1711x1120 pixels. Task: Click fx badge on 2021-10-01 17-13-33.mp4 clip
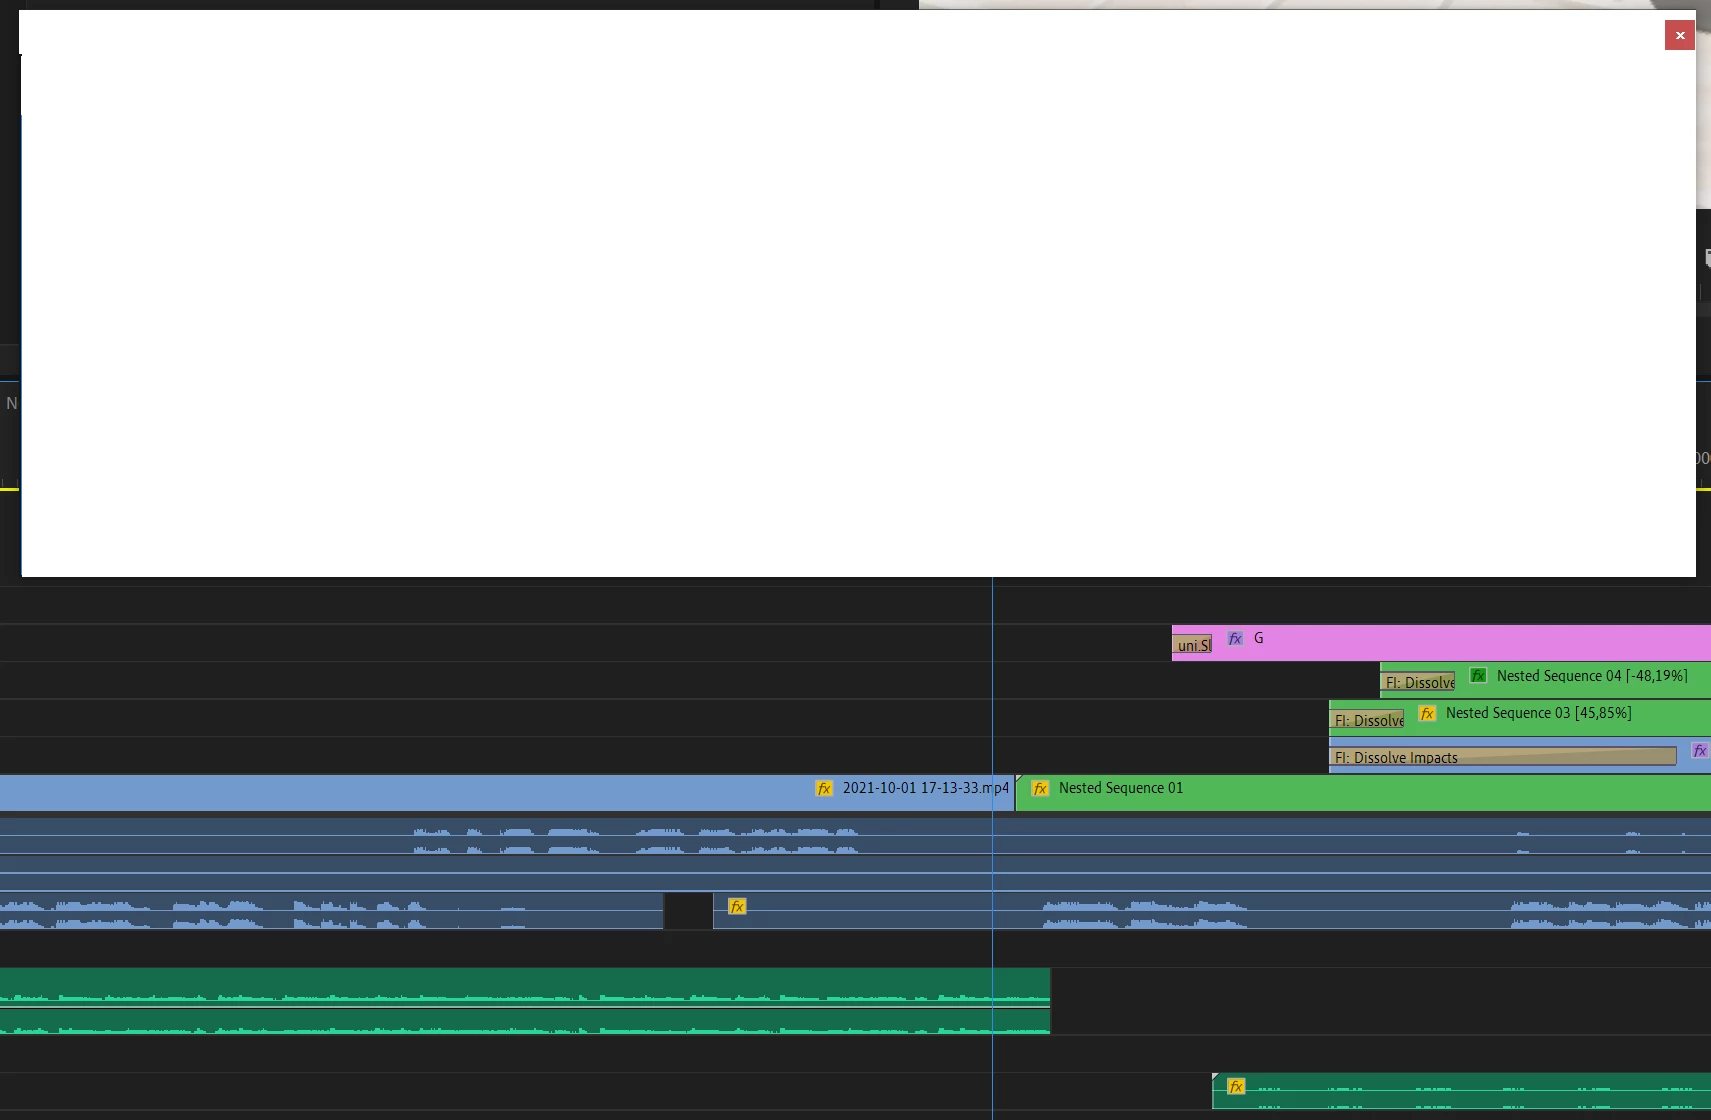pyautogui.click(x=824, y=788)
